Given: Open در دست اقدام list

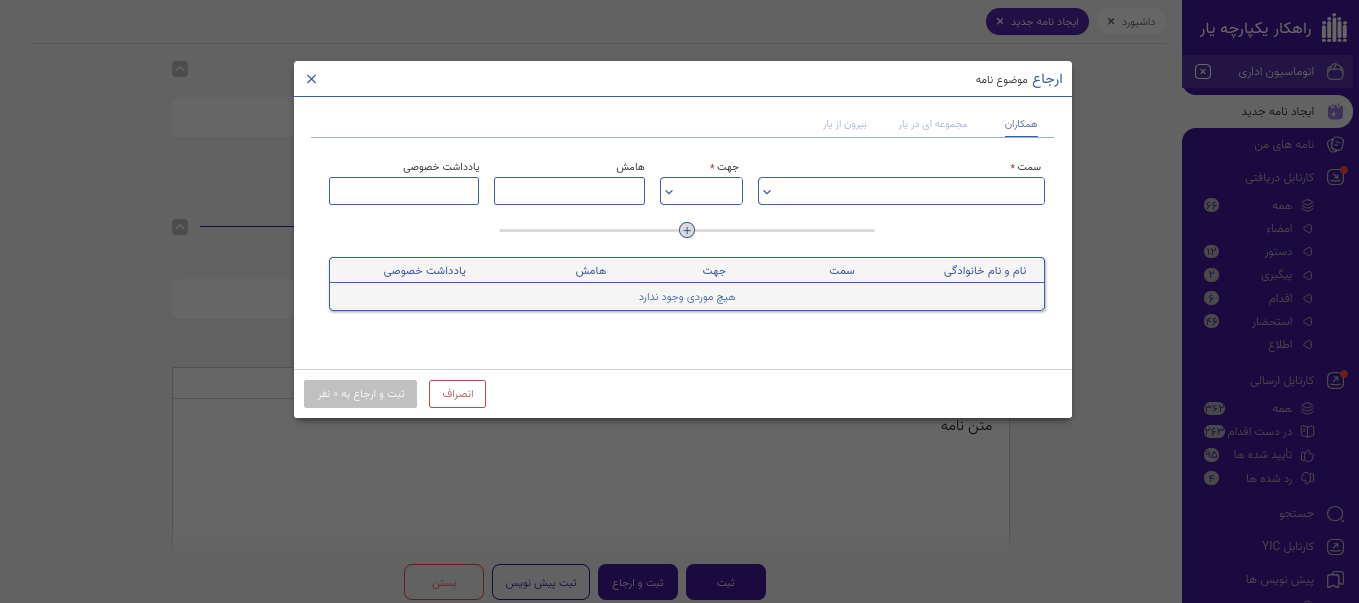Looking at the screenshot, I should (1262, 431).
